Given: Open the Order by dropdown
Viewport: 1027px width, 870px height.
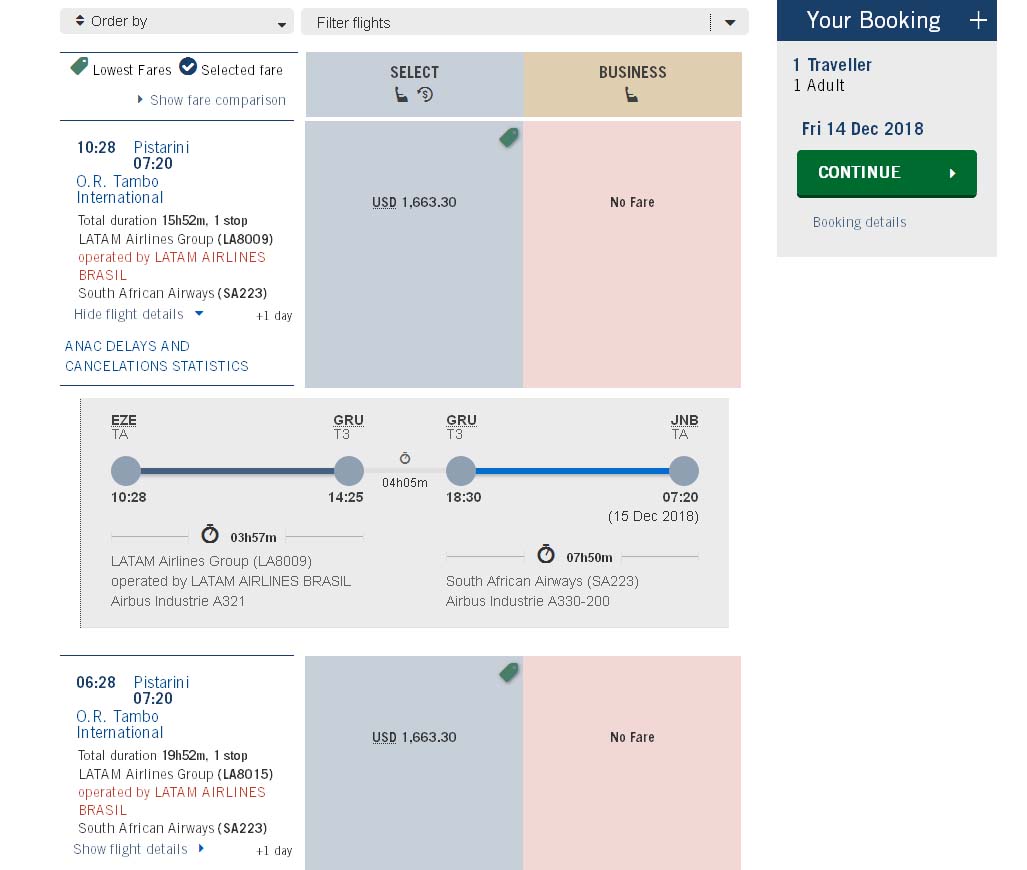Looking at the screenshot, I should coord(177,22).
